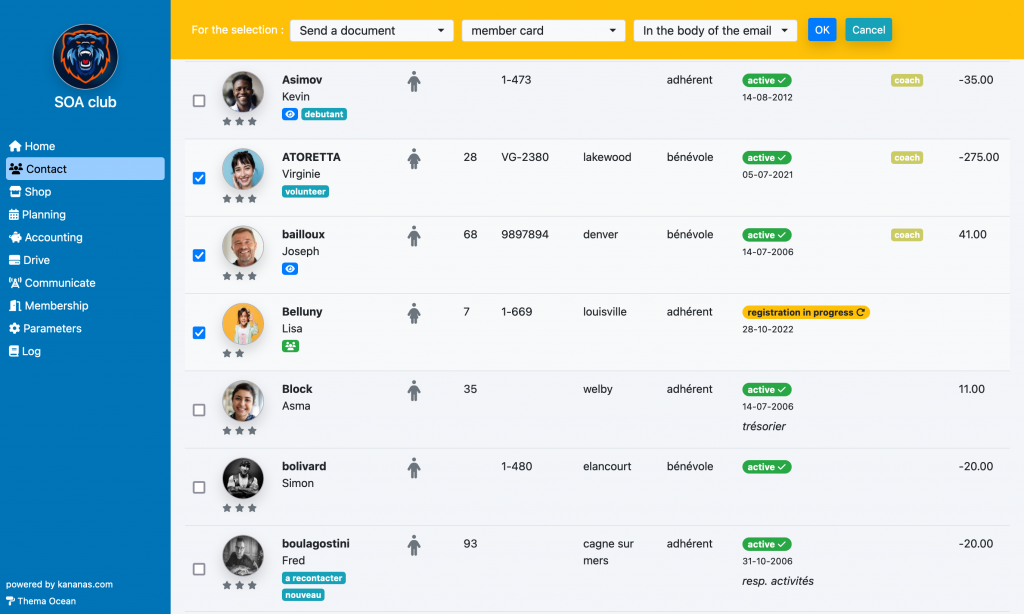Tick the bolivard Simon checkbox
This screenshot has height=614, width=1024.
click(x=199, y=487)
